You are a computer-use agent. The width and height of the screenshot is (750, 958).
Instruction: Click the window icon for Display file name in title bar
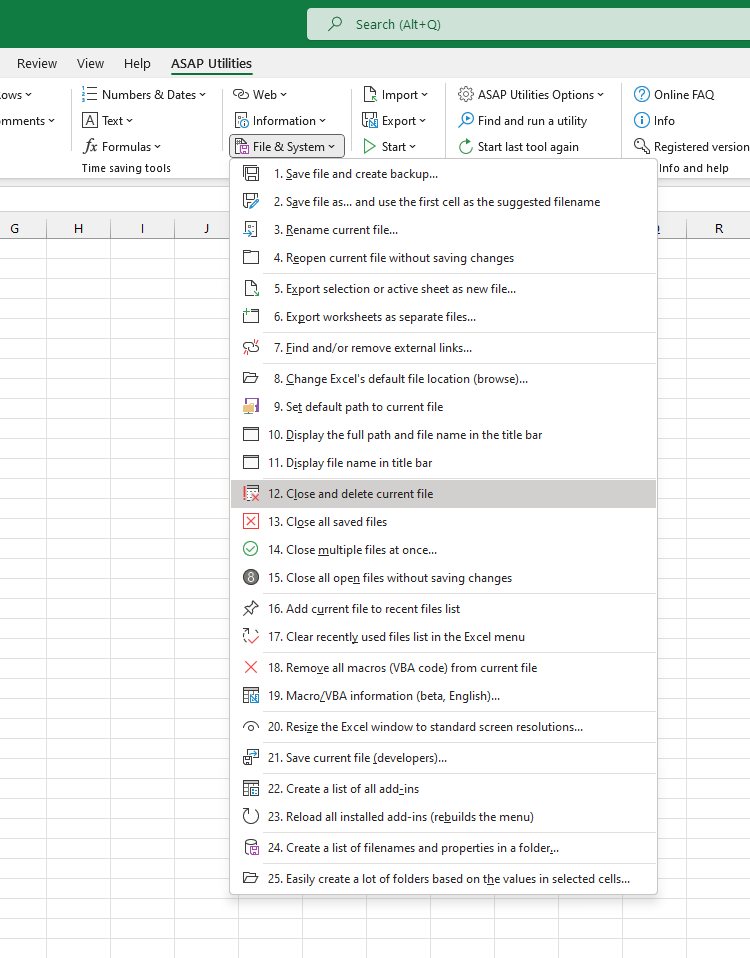click(250, 463)
